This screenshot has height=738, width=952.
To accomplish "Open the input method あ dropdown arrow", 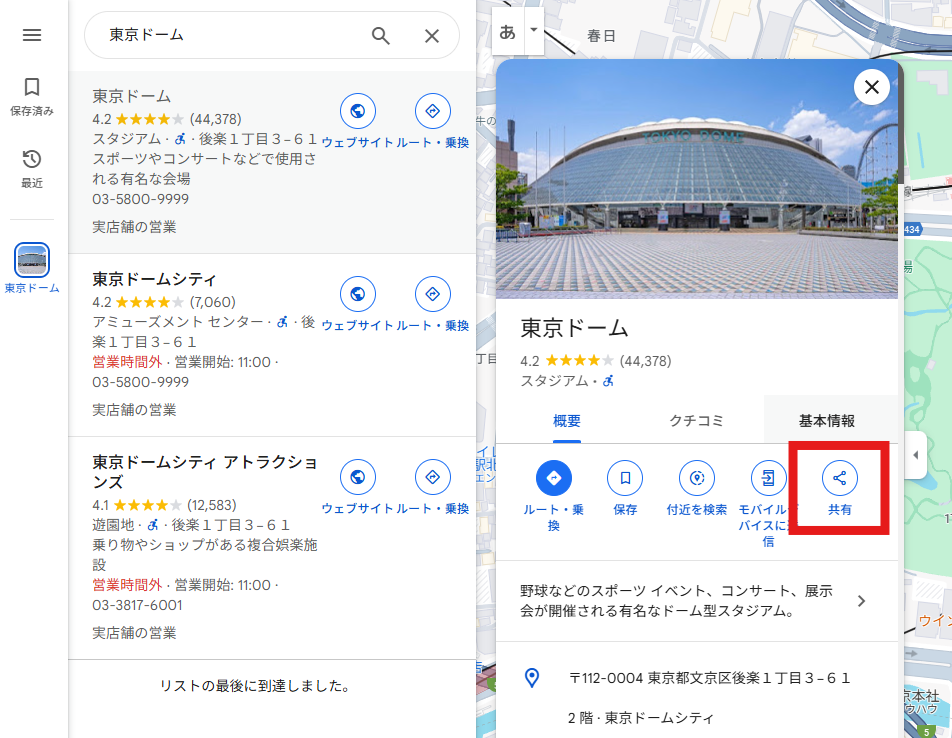I will coord(534,30).
